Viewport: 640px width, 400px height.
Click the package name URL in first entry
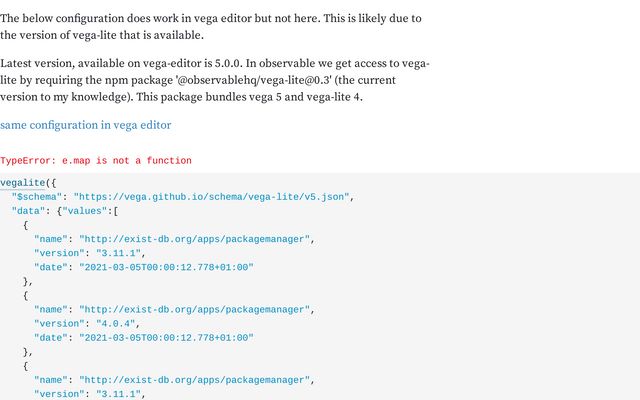197,240
